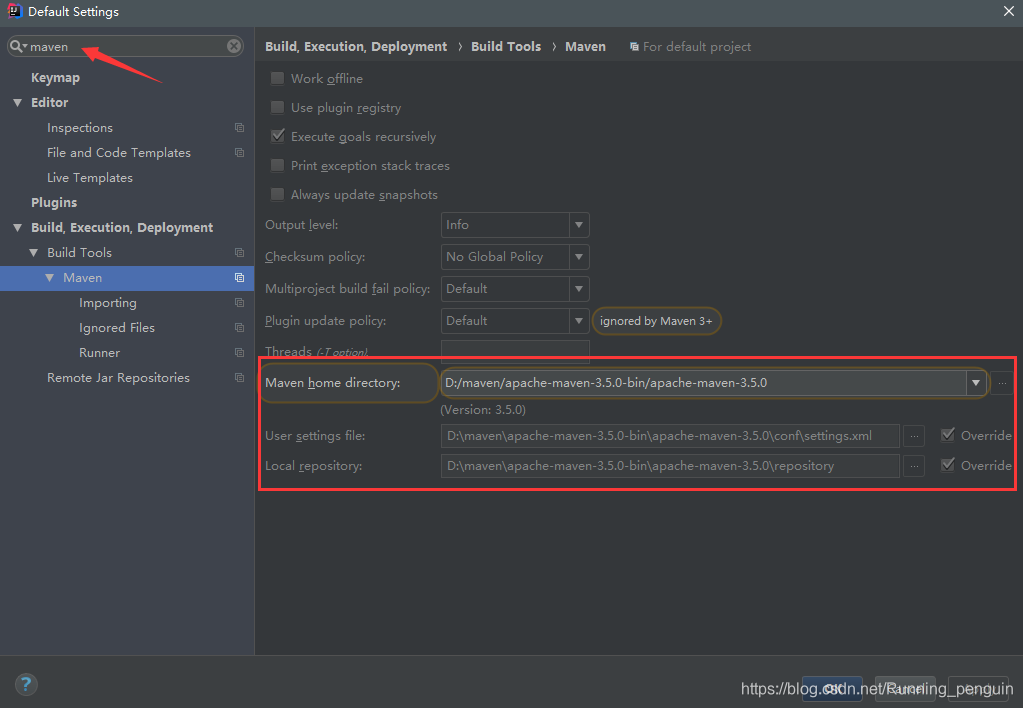The image size is (1023, 708).
Task: Toggle Override for Local repository
Action: [x=947, y=465]
